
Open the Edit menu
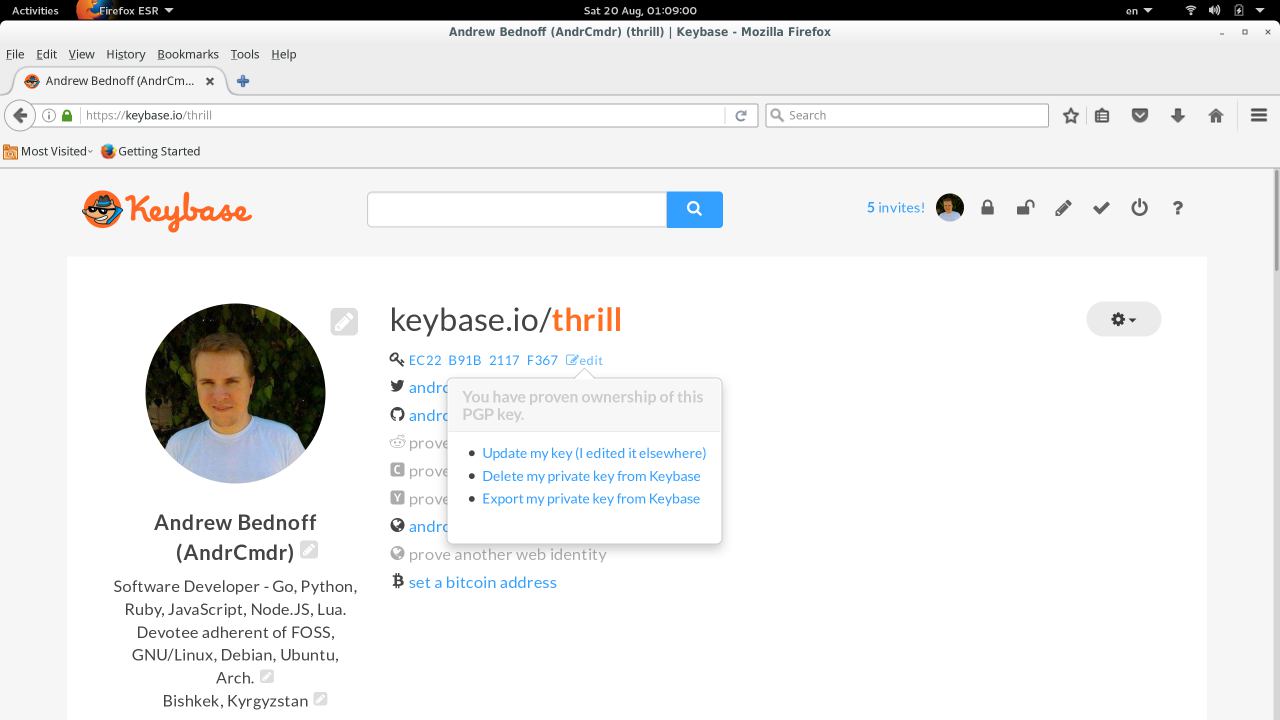click(x=46, y=54)
